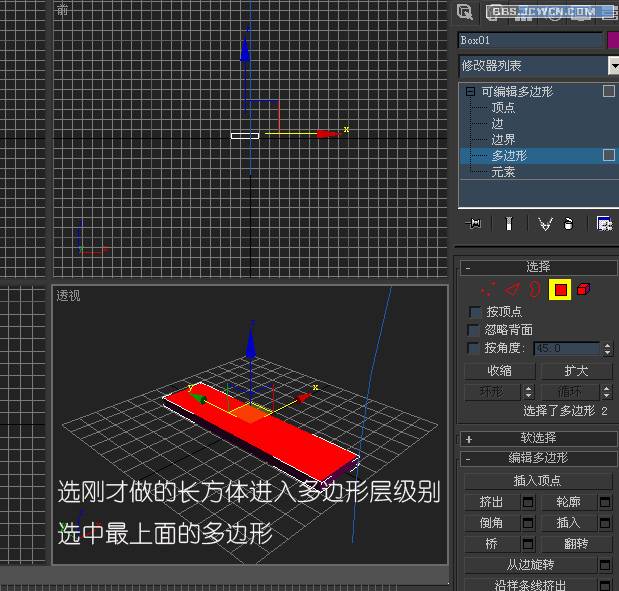
Task: Select Border sub-object icon in 选择 rollout
Action: (535, 290)
